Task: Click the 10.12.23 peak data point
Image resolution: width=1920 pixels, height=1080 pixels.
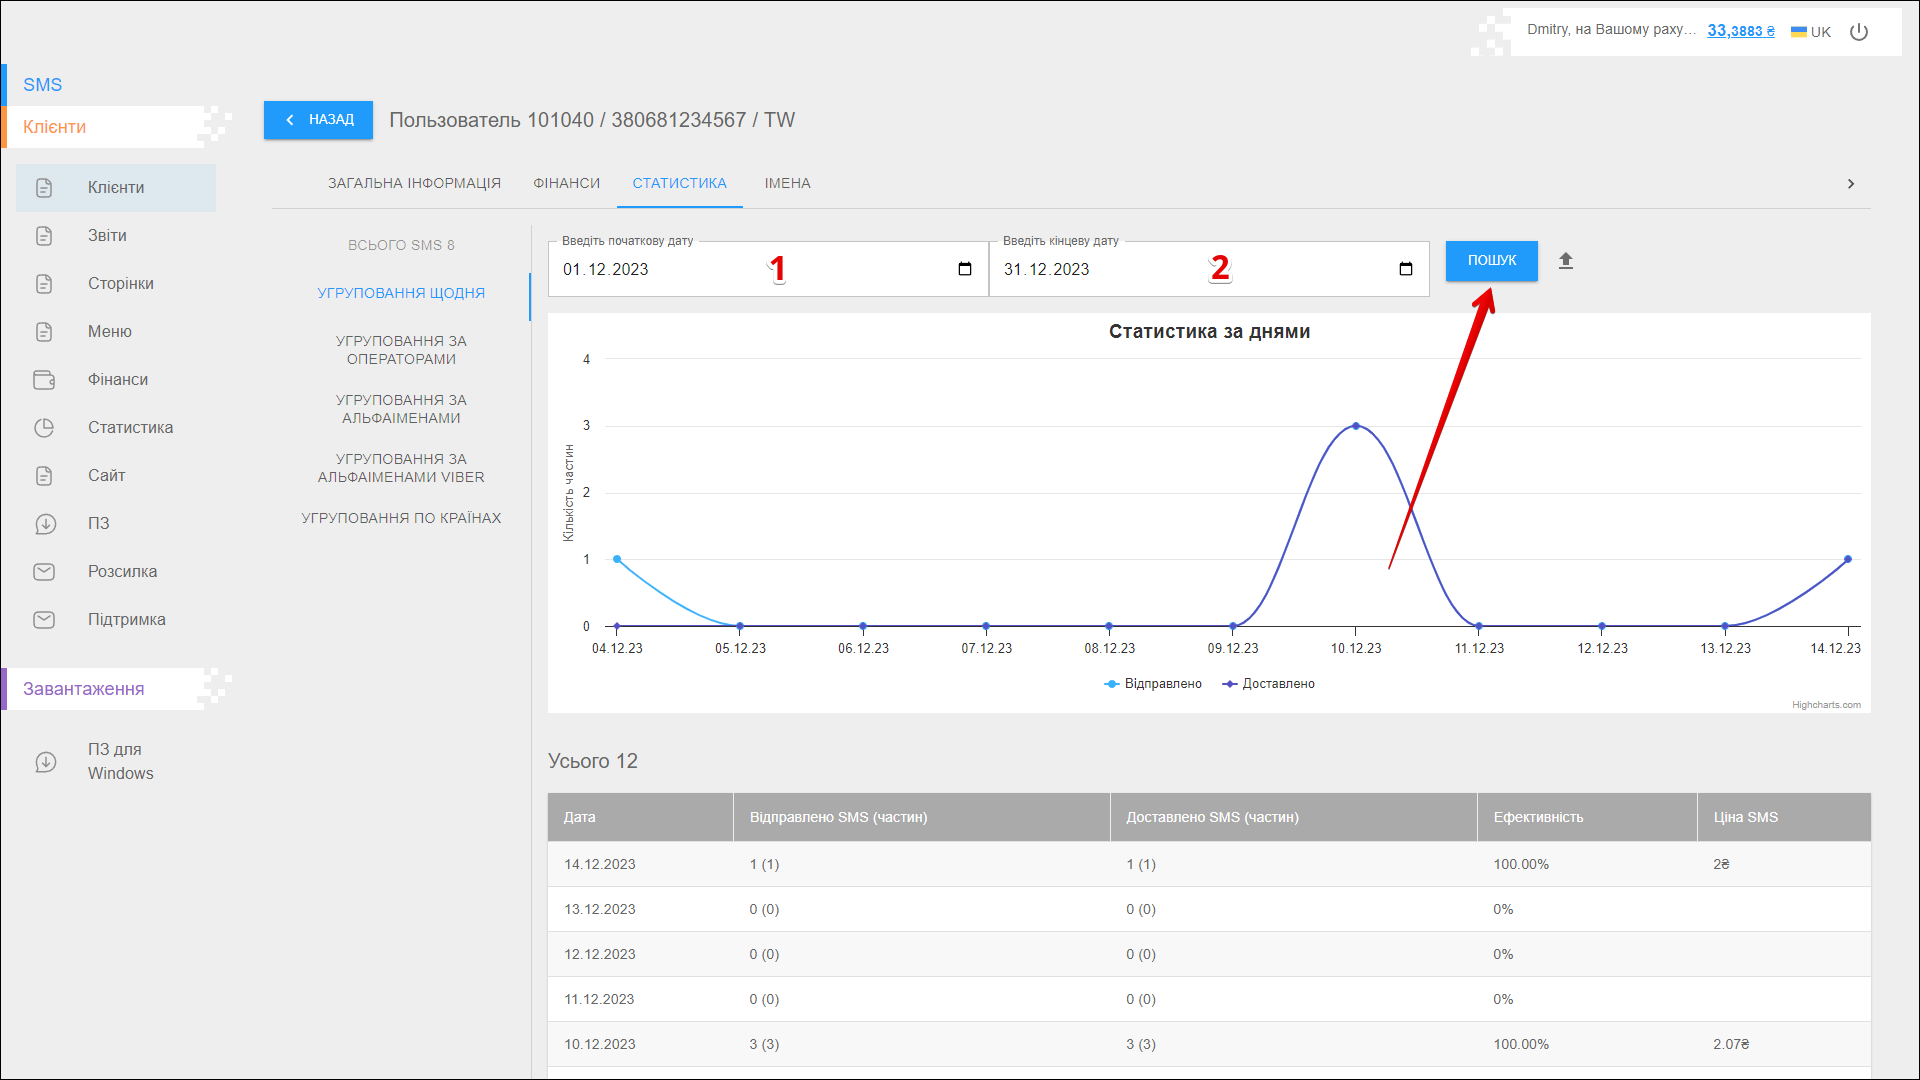Action: pos(1356,426)
